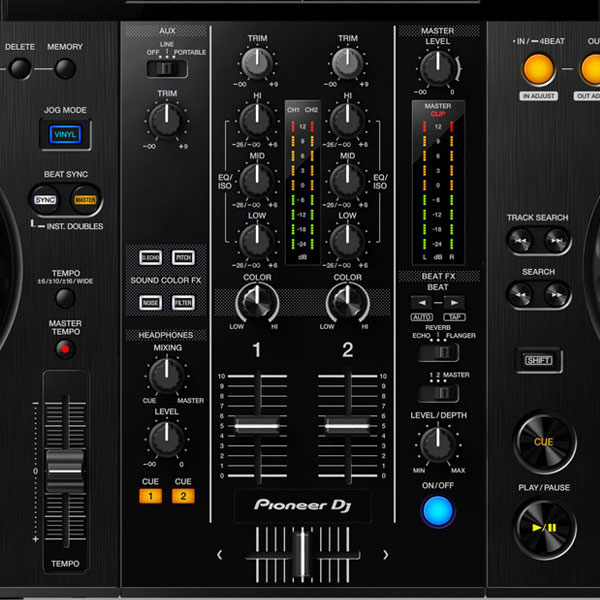This screenshot has width=600, height=600.
Task: Click track search previous button
Action: [x=520, y=240]
